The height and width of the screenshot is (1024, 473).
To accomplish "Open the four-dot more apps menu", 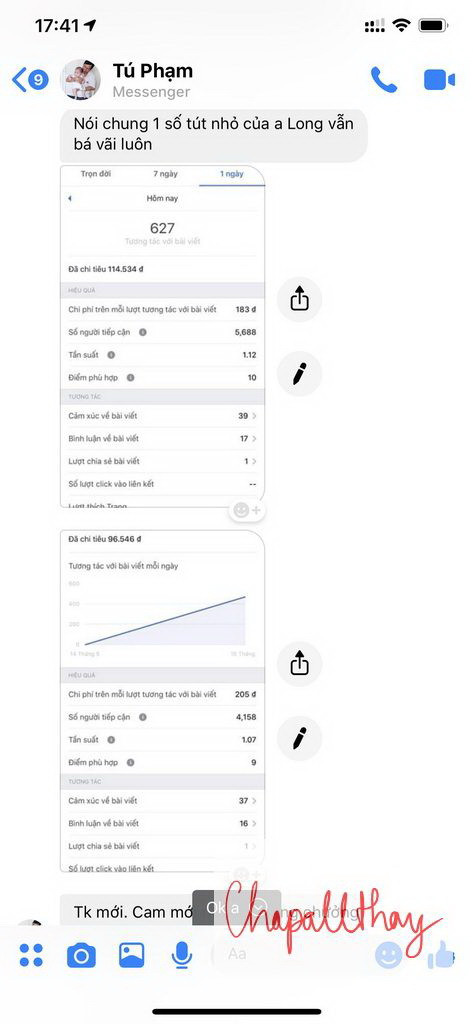I will pyautogui.click(x=31, y=955).
